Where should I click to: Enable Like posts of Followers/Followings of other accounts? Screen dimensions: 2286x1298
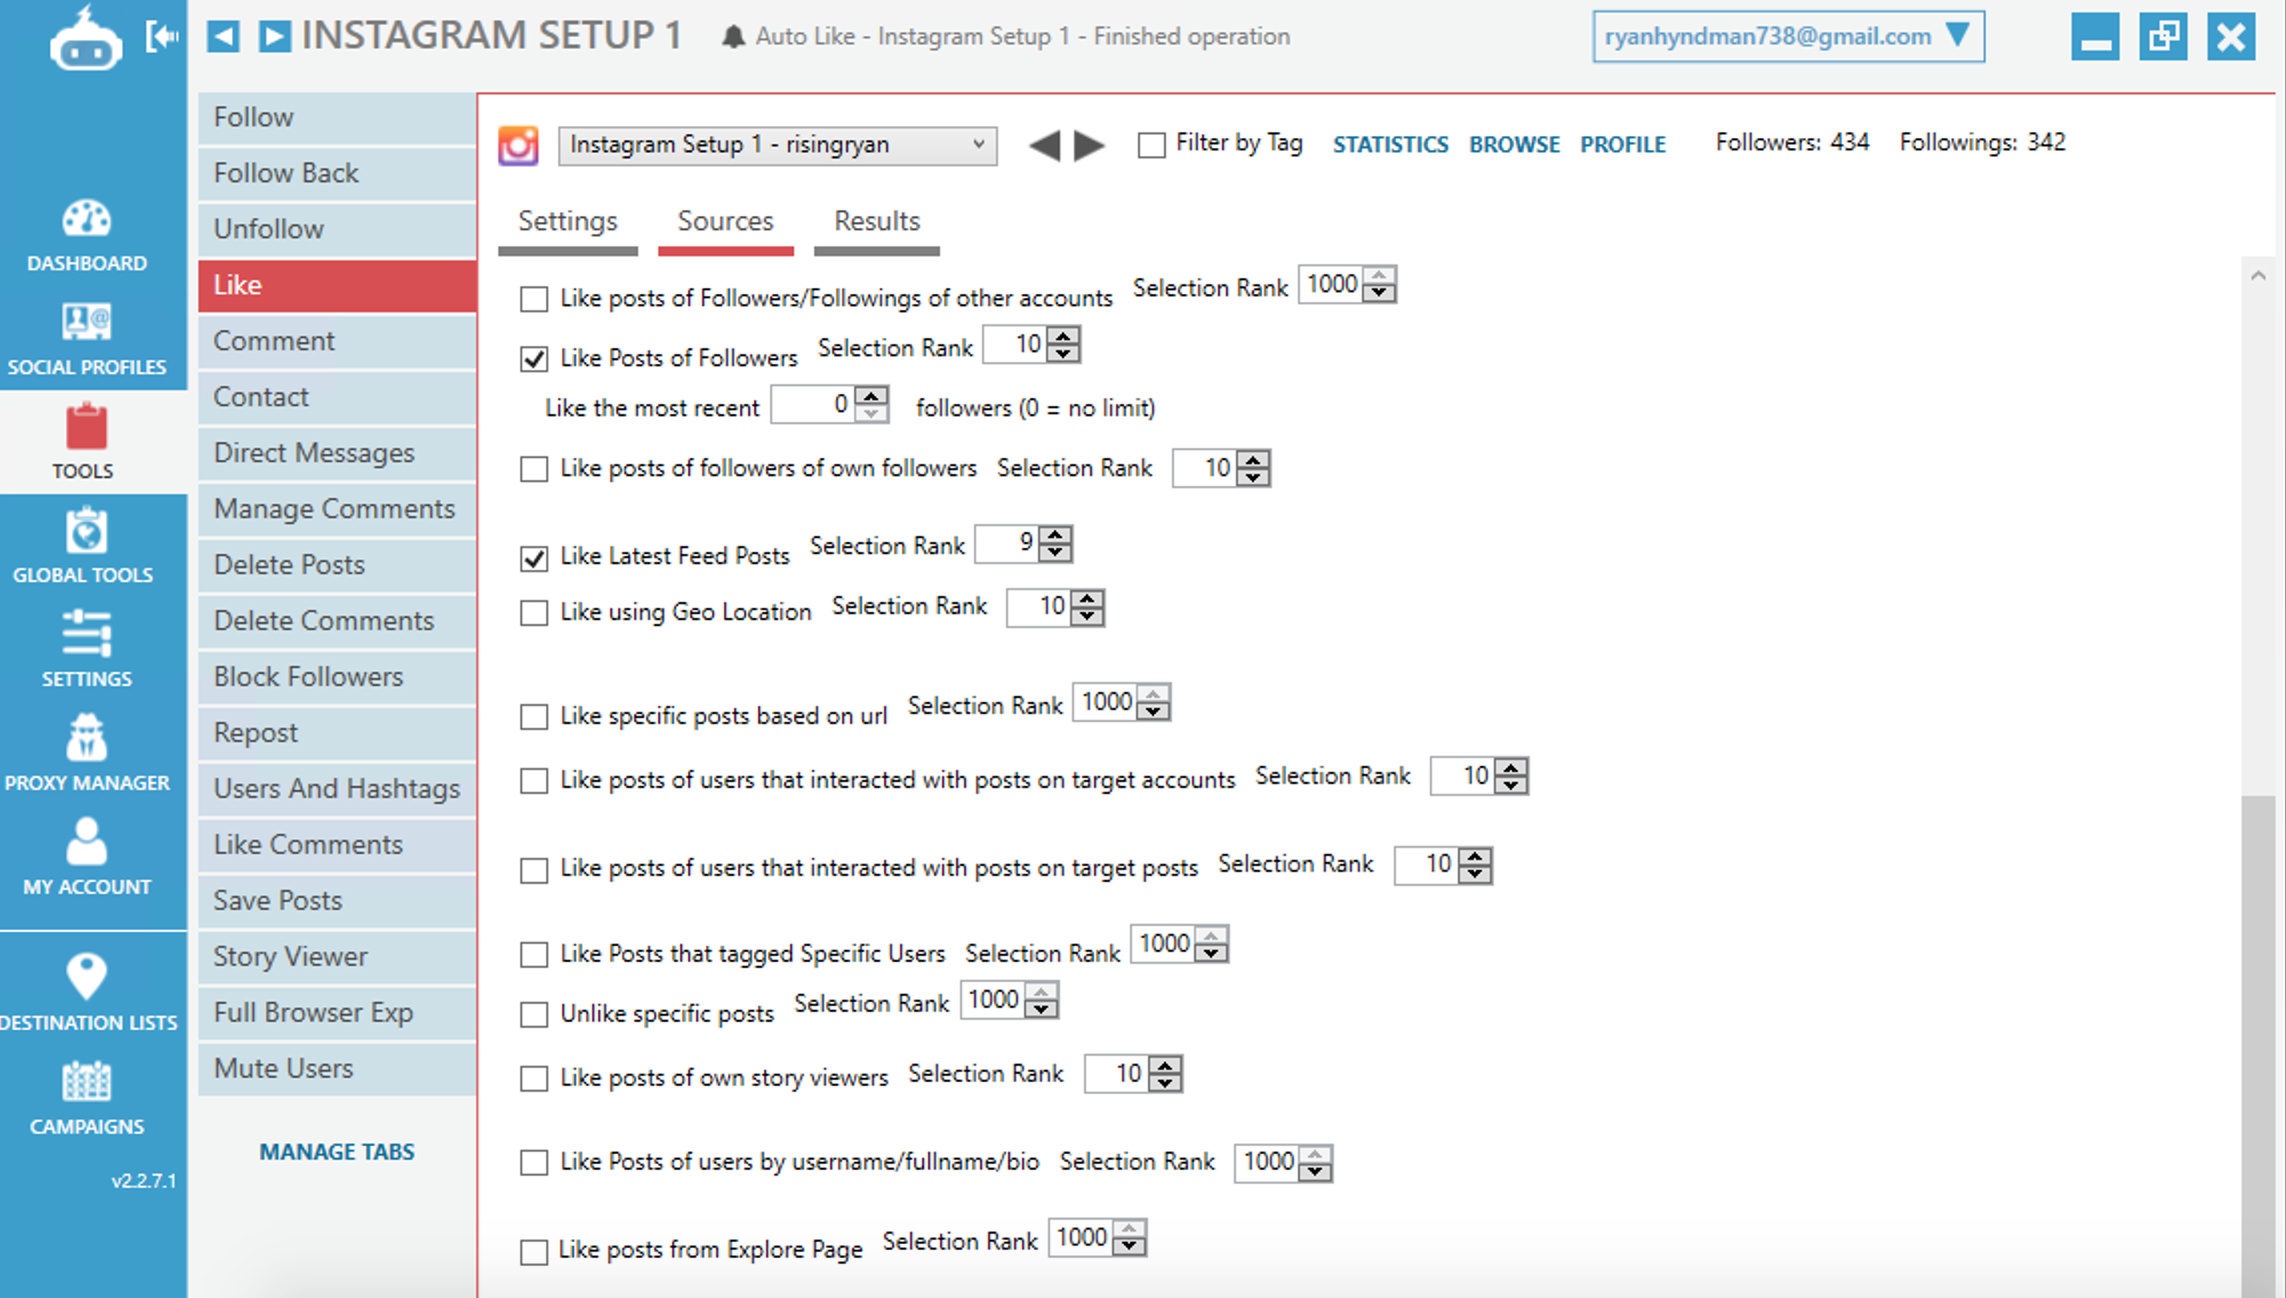point(534,299)
